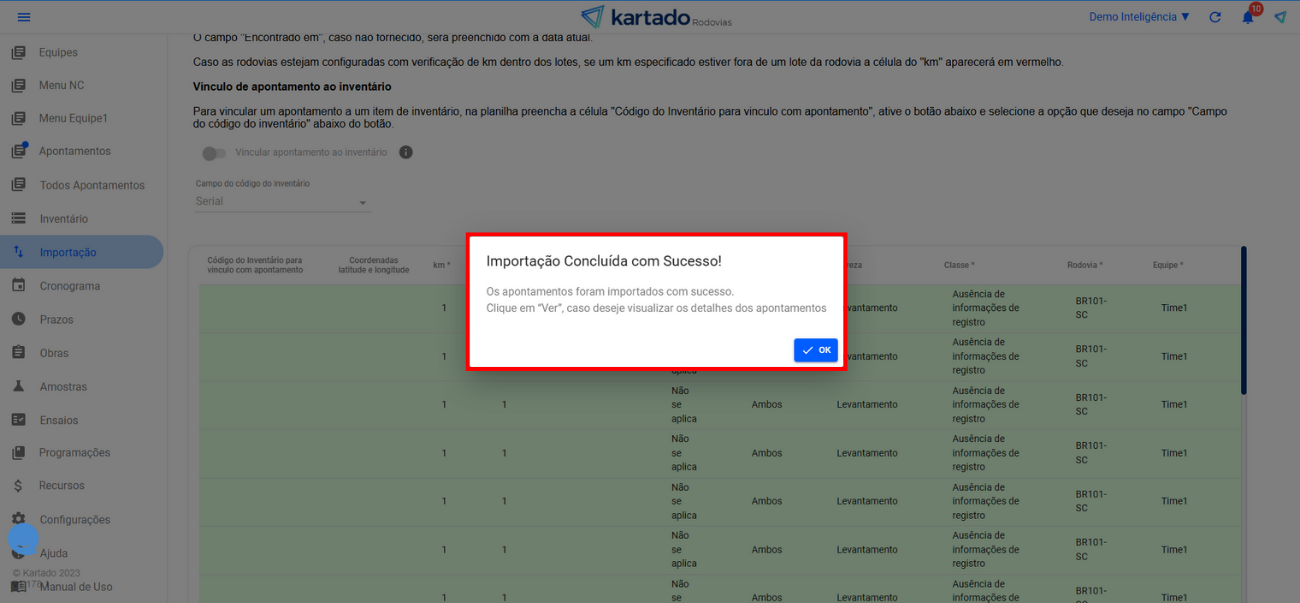
Task: Click the paper plane send icon
Action: pyautogui.click(x=1280, y=17)
